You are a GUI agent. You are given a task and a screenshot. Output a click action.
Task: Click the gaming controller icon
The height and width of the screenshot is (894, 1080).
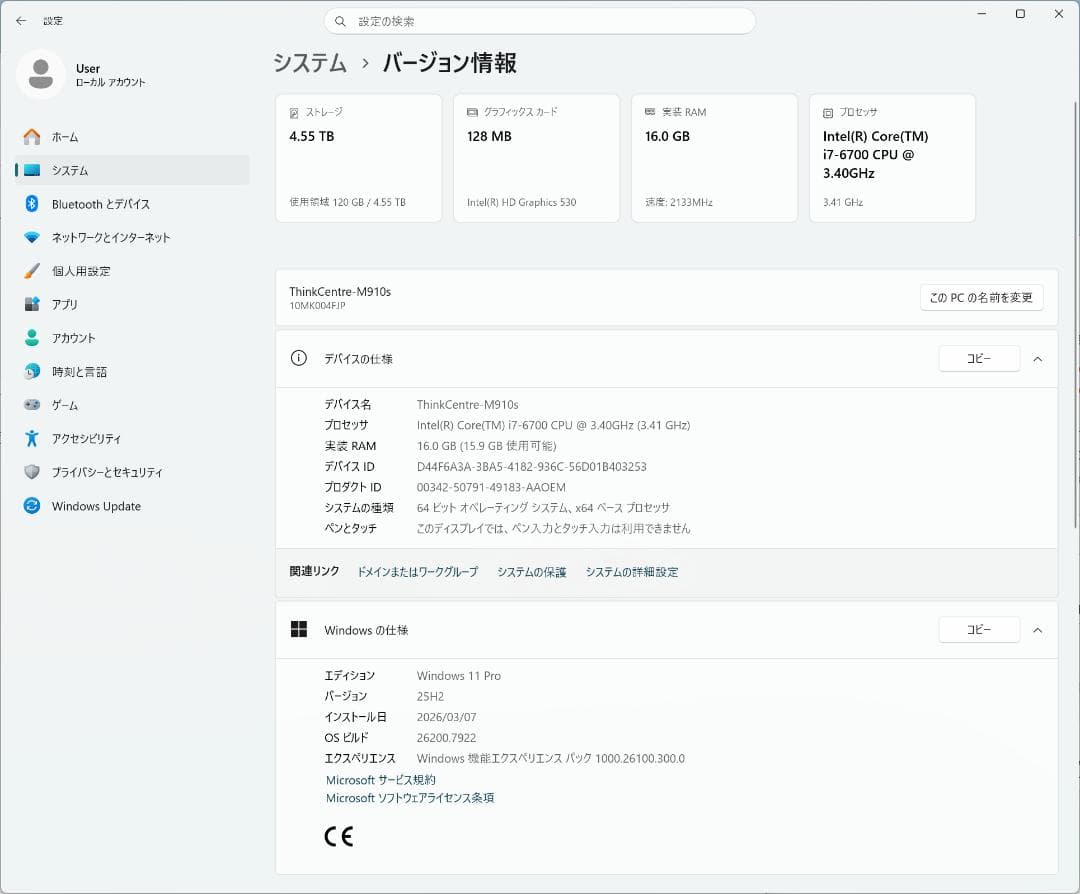pyautogui.click(x=32, y=404)
